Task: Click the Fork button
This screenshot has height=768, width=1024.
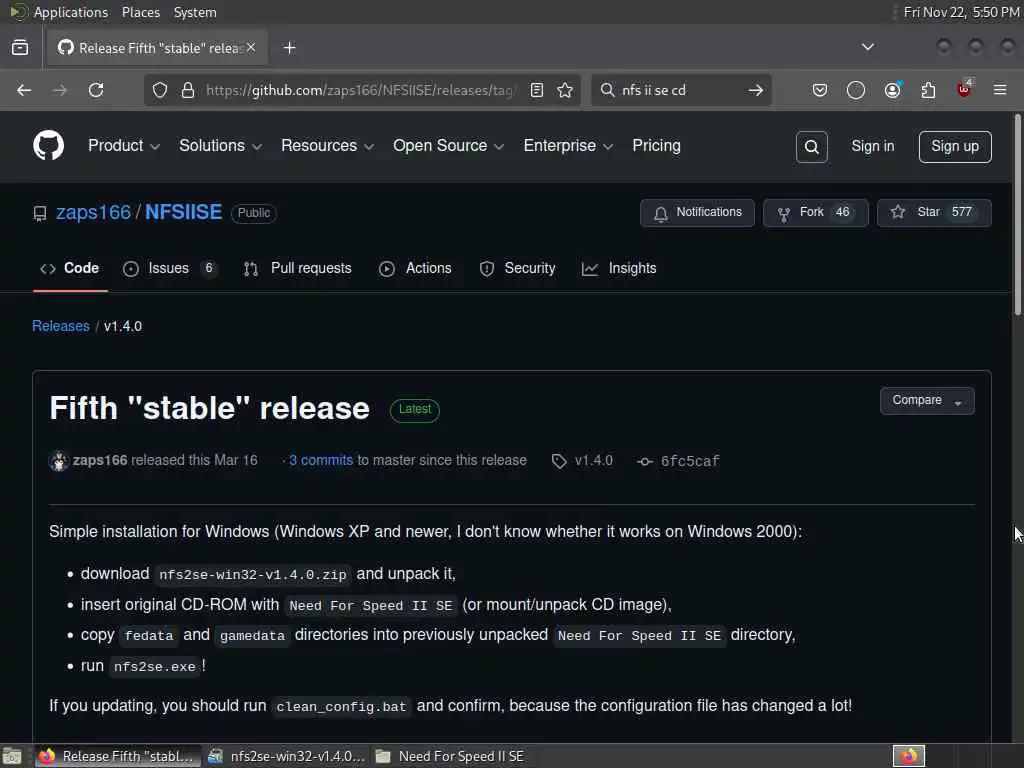Action: point(816,213)
